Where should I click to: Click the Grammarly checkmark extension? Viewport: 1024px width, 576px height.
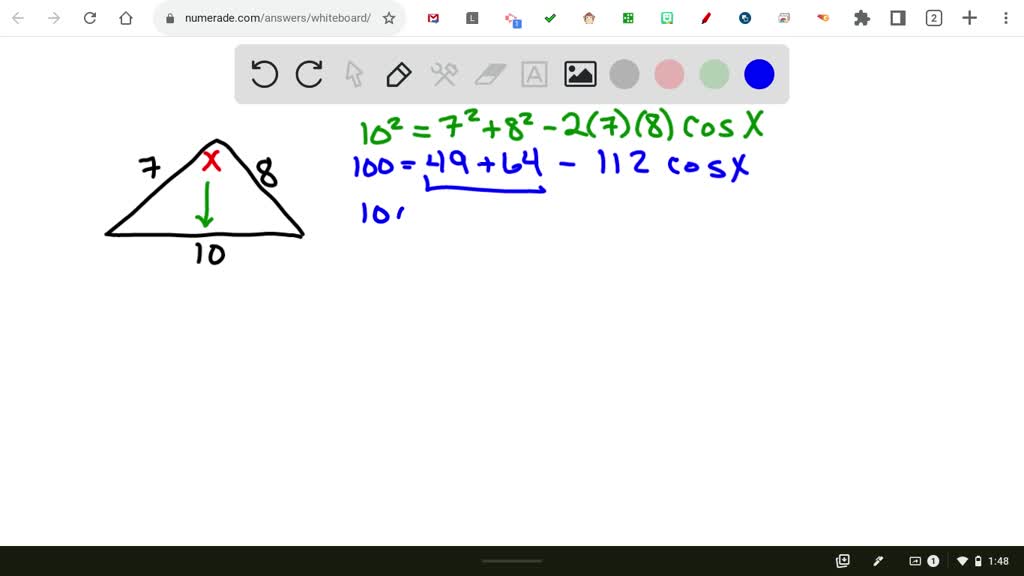(x=550, y=17)
